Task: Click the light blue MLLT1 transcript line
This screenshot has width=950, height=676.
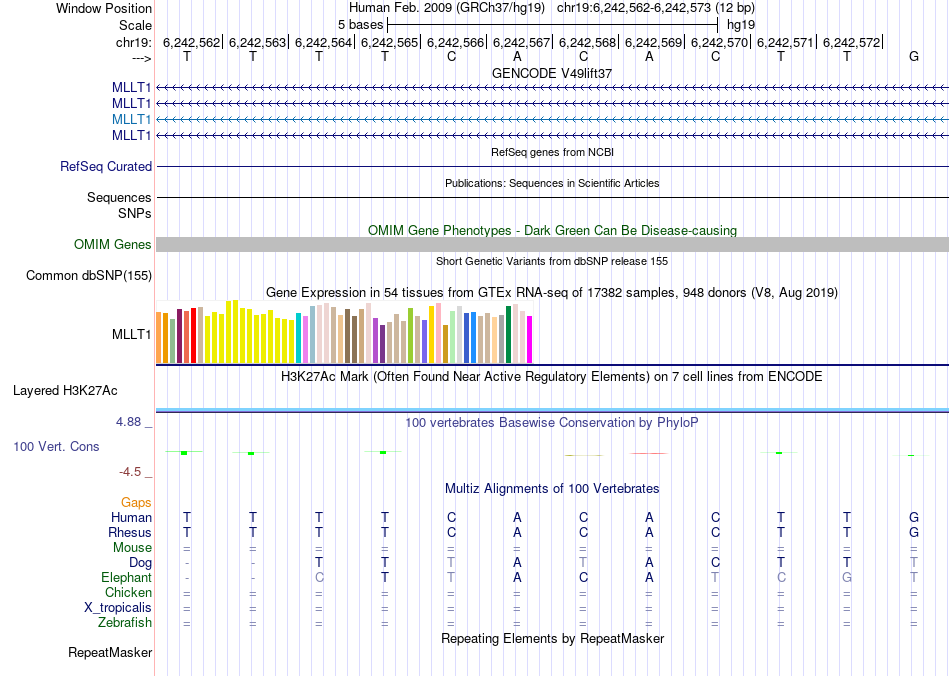Action: pos(552,119)
